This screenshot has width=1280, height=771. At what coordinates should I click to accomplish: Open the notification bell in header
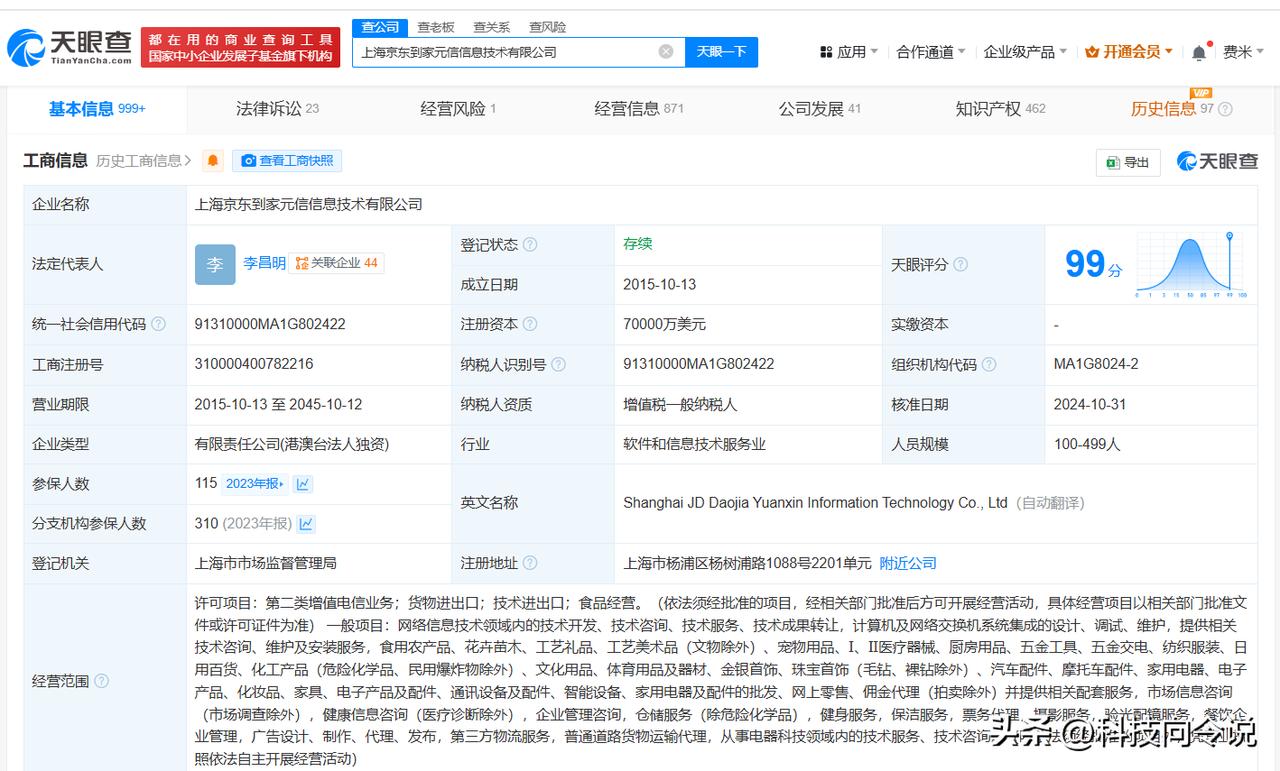pos(1199,52)
